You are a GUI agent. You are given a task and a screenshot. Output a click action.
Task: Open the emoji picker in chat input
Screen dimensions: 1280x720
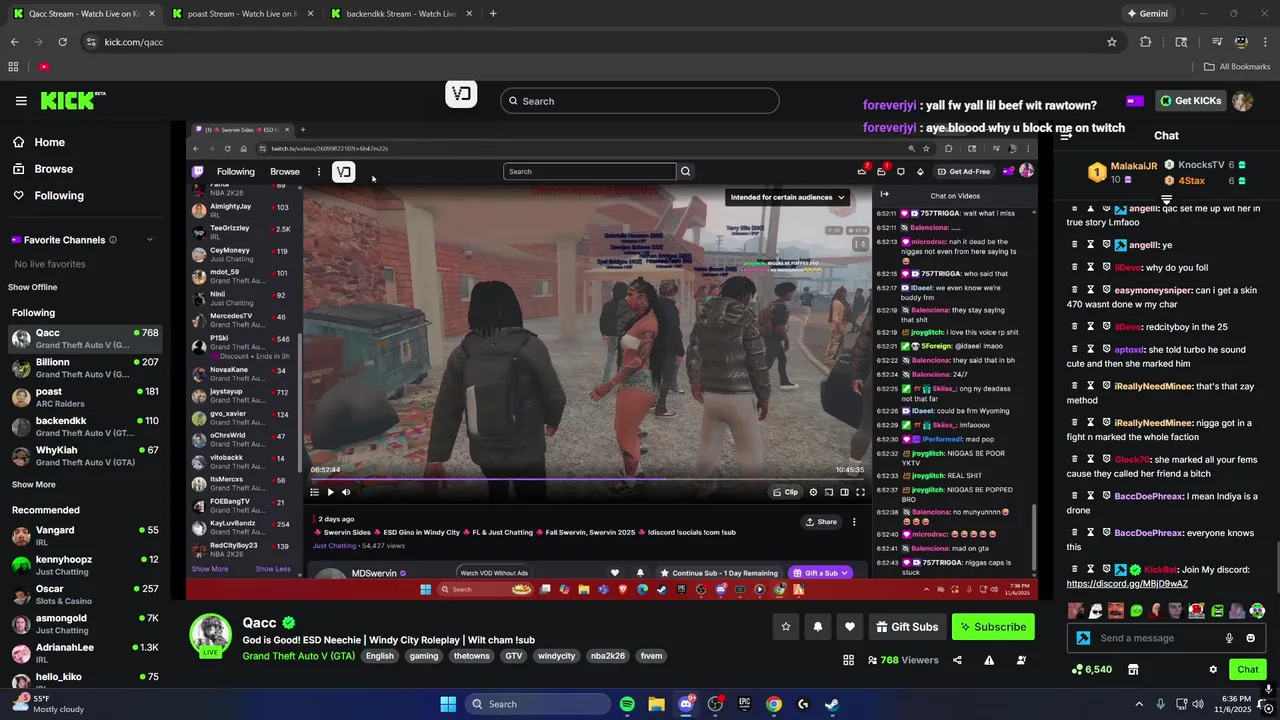tap(1250, 638)
